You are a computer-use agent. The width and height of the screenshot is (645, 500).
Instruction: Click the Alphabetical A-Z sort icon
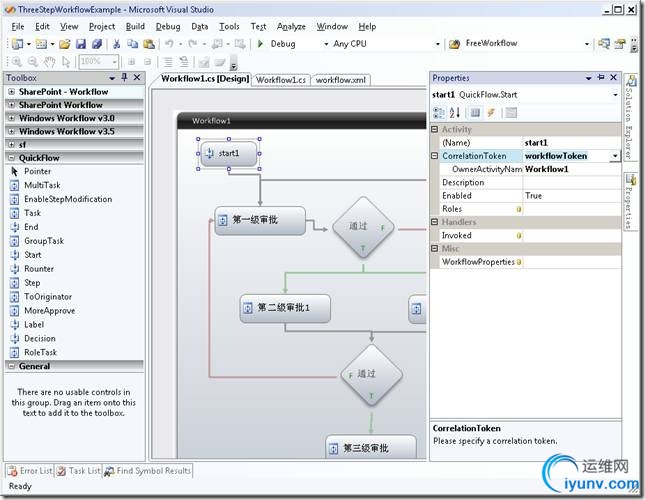tap(455, 113)
